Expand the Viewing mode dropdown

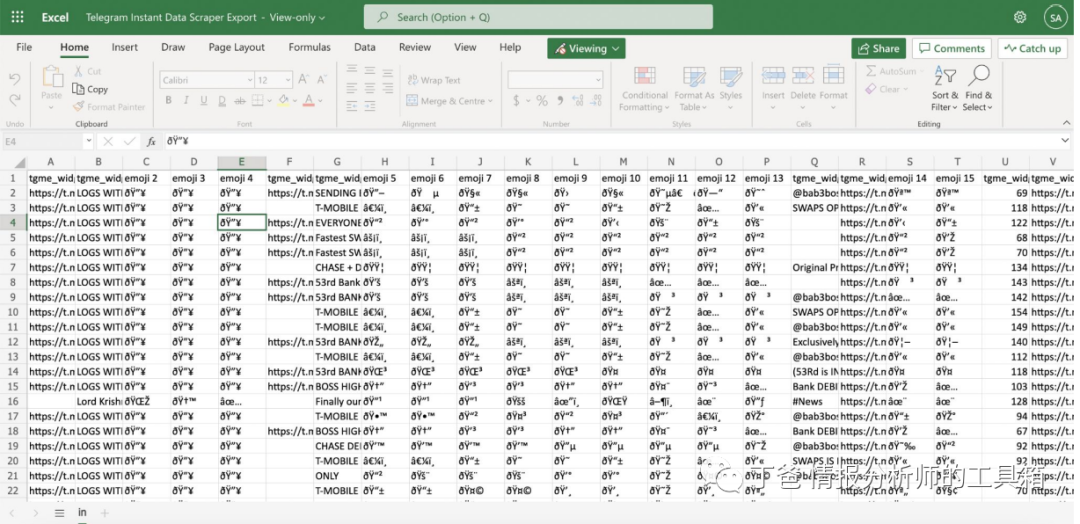pos(586,48)
